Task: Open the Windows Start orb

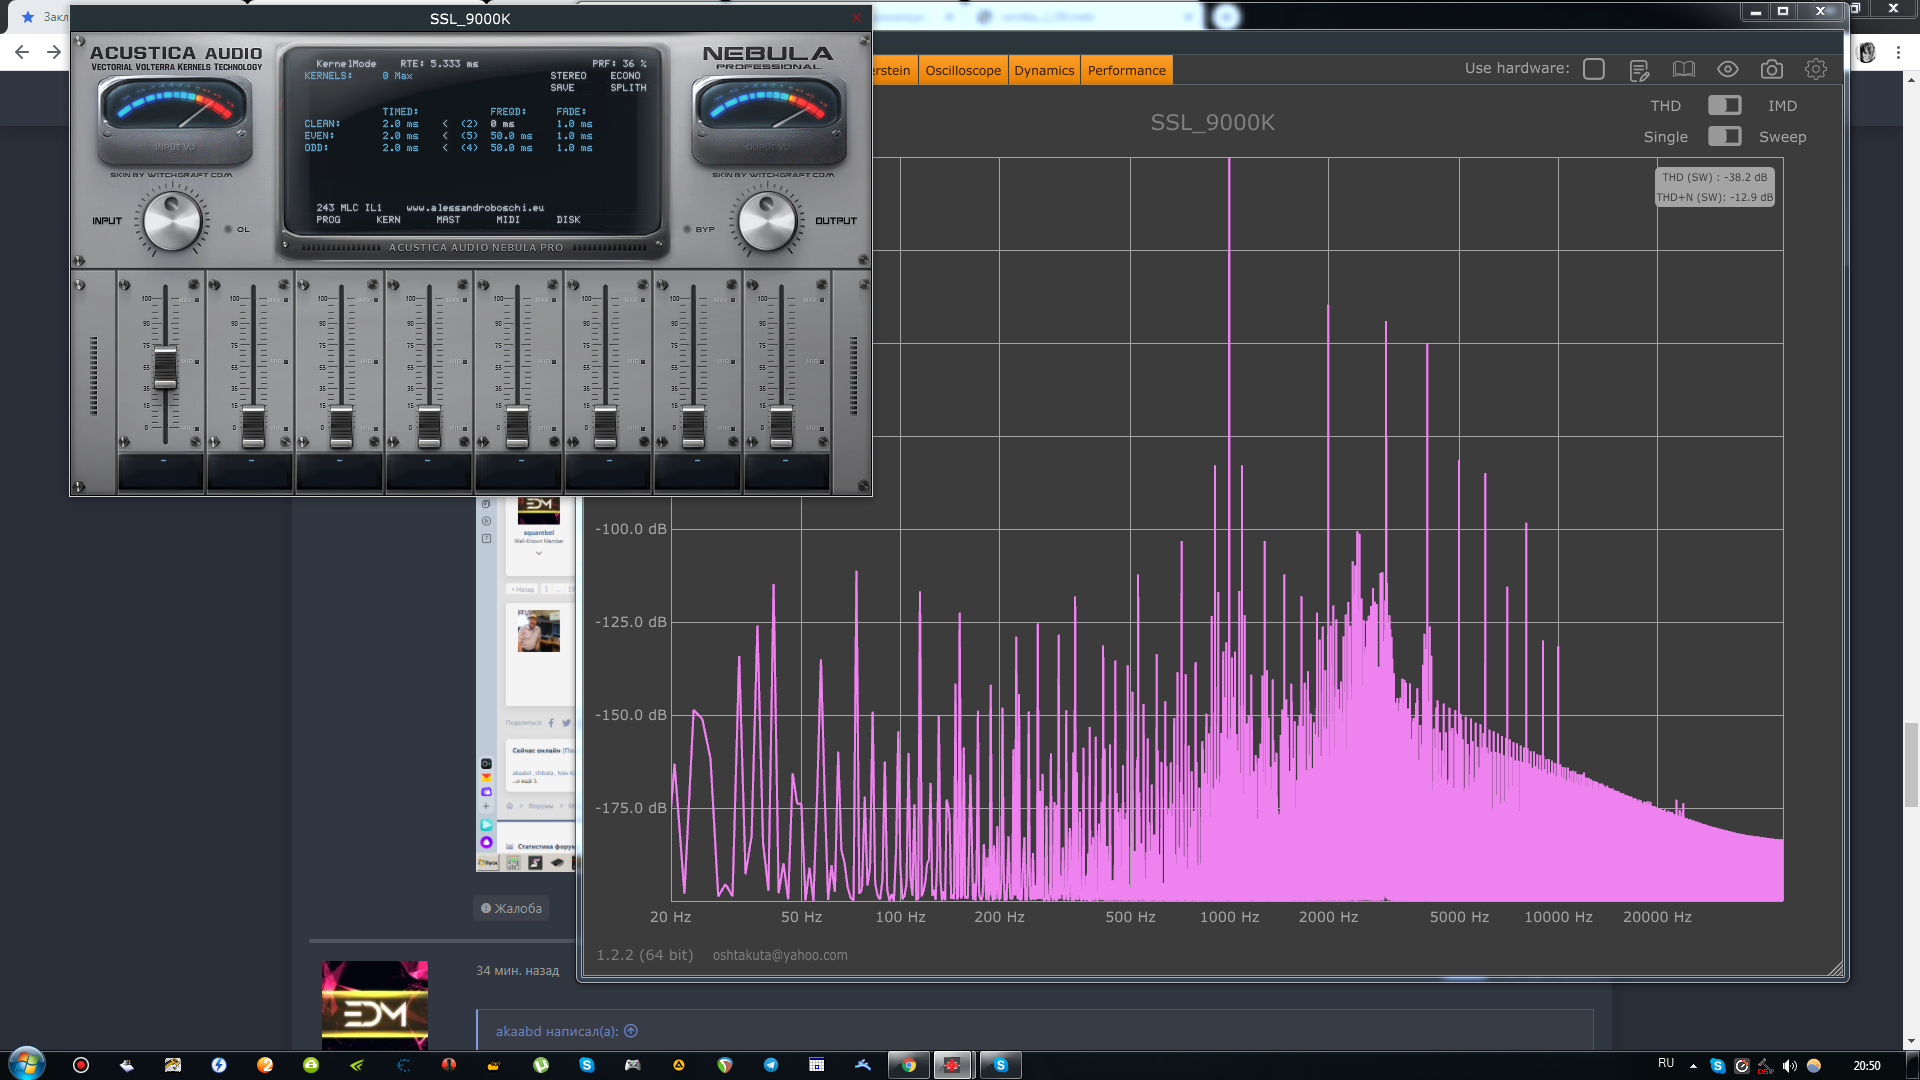Action: tap(27, 1064)
